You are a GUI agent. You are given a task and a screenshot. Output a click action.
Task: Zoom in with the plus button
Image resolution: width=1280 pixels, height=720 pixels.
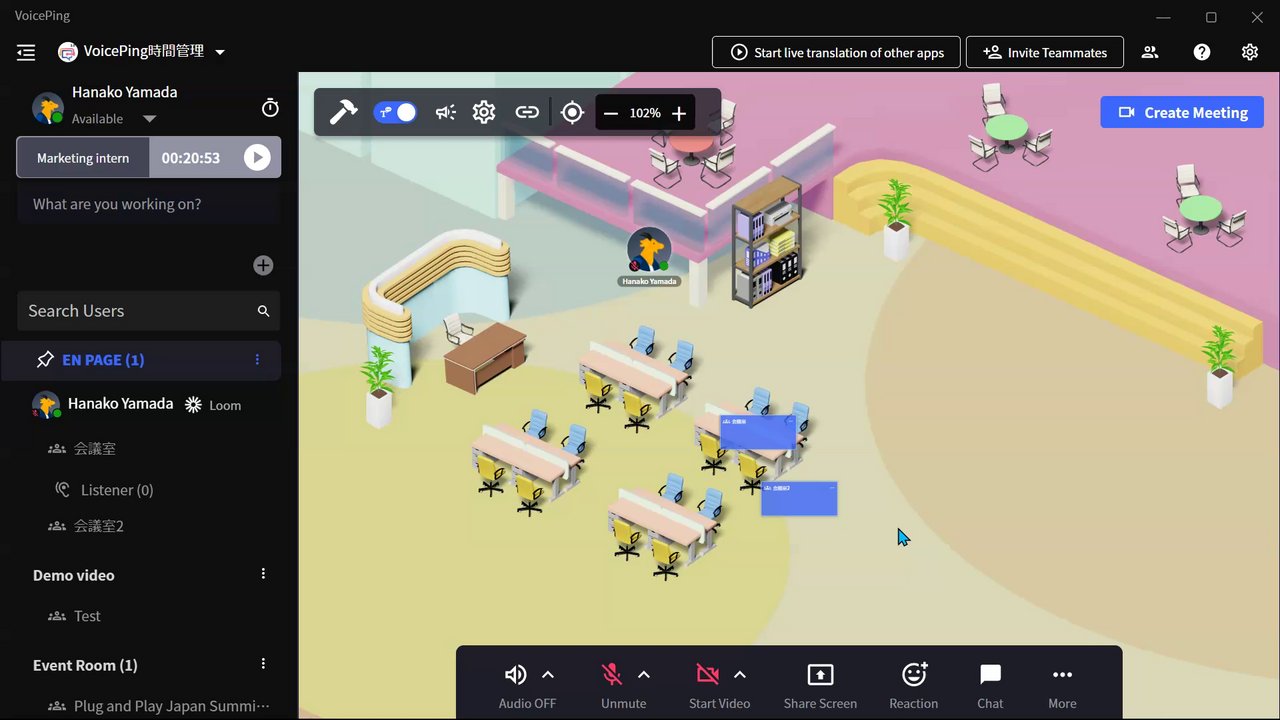[x=679, y=113]
